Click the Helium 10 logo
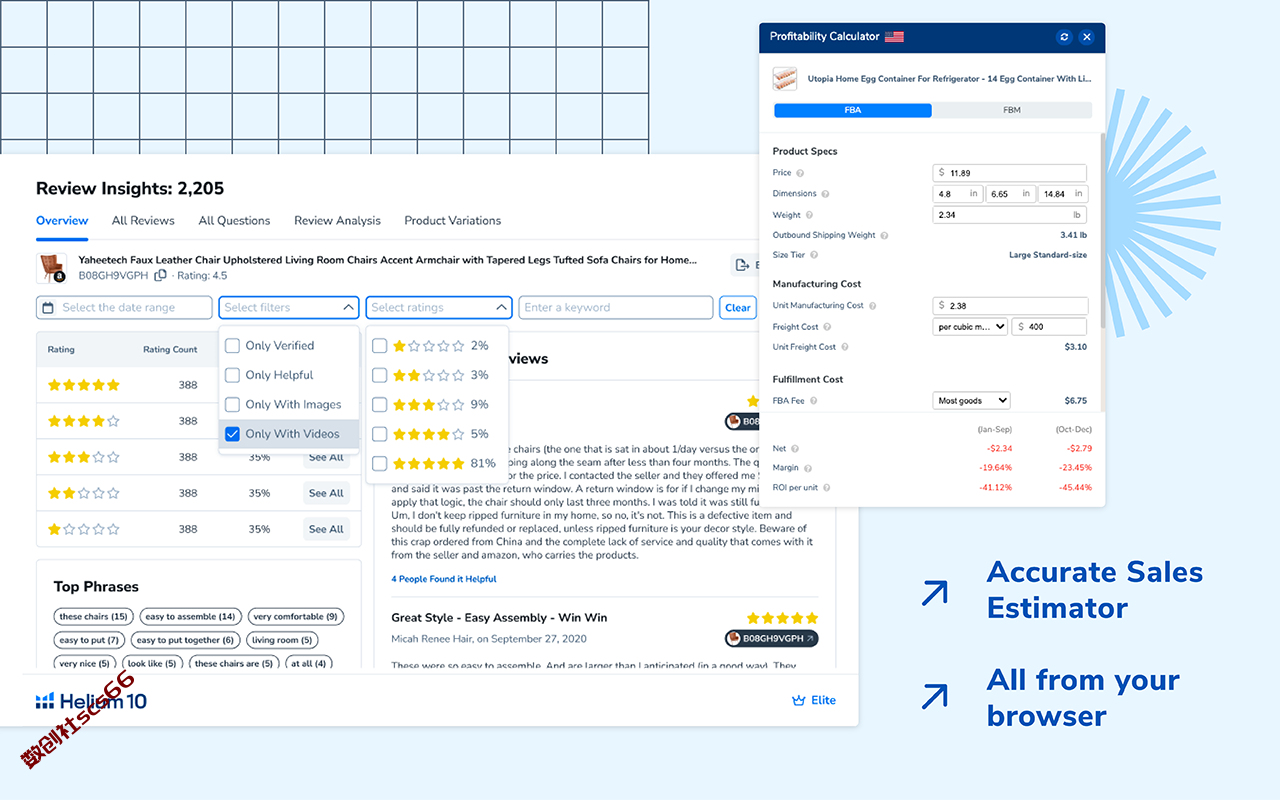 click(x=91, y=701)
